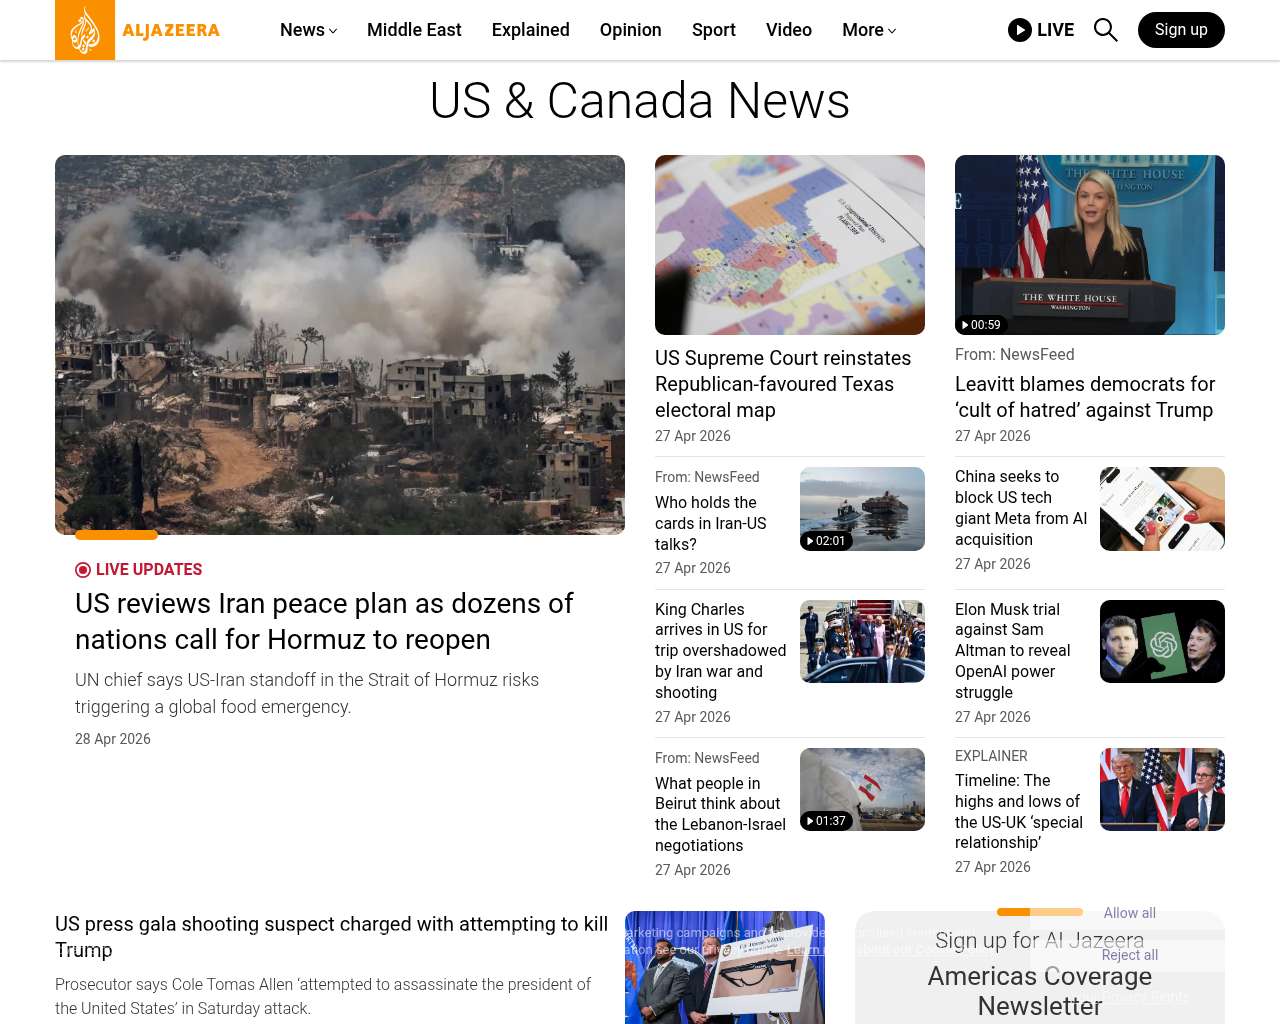Click Allow all cookies
Image resolution: width=1280 pixels, height=1024 pixels.
pos(1130,913)
